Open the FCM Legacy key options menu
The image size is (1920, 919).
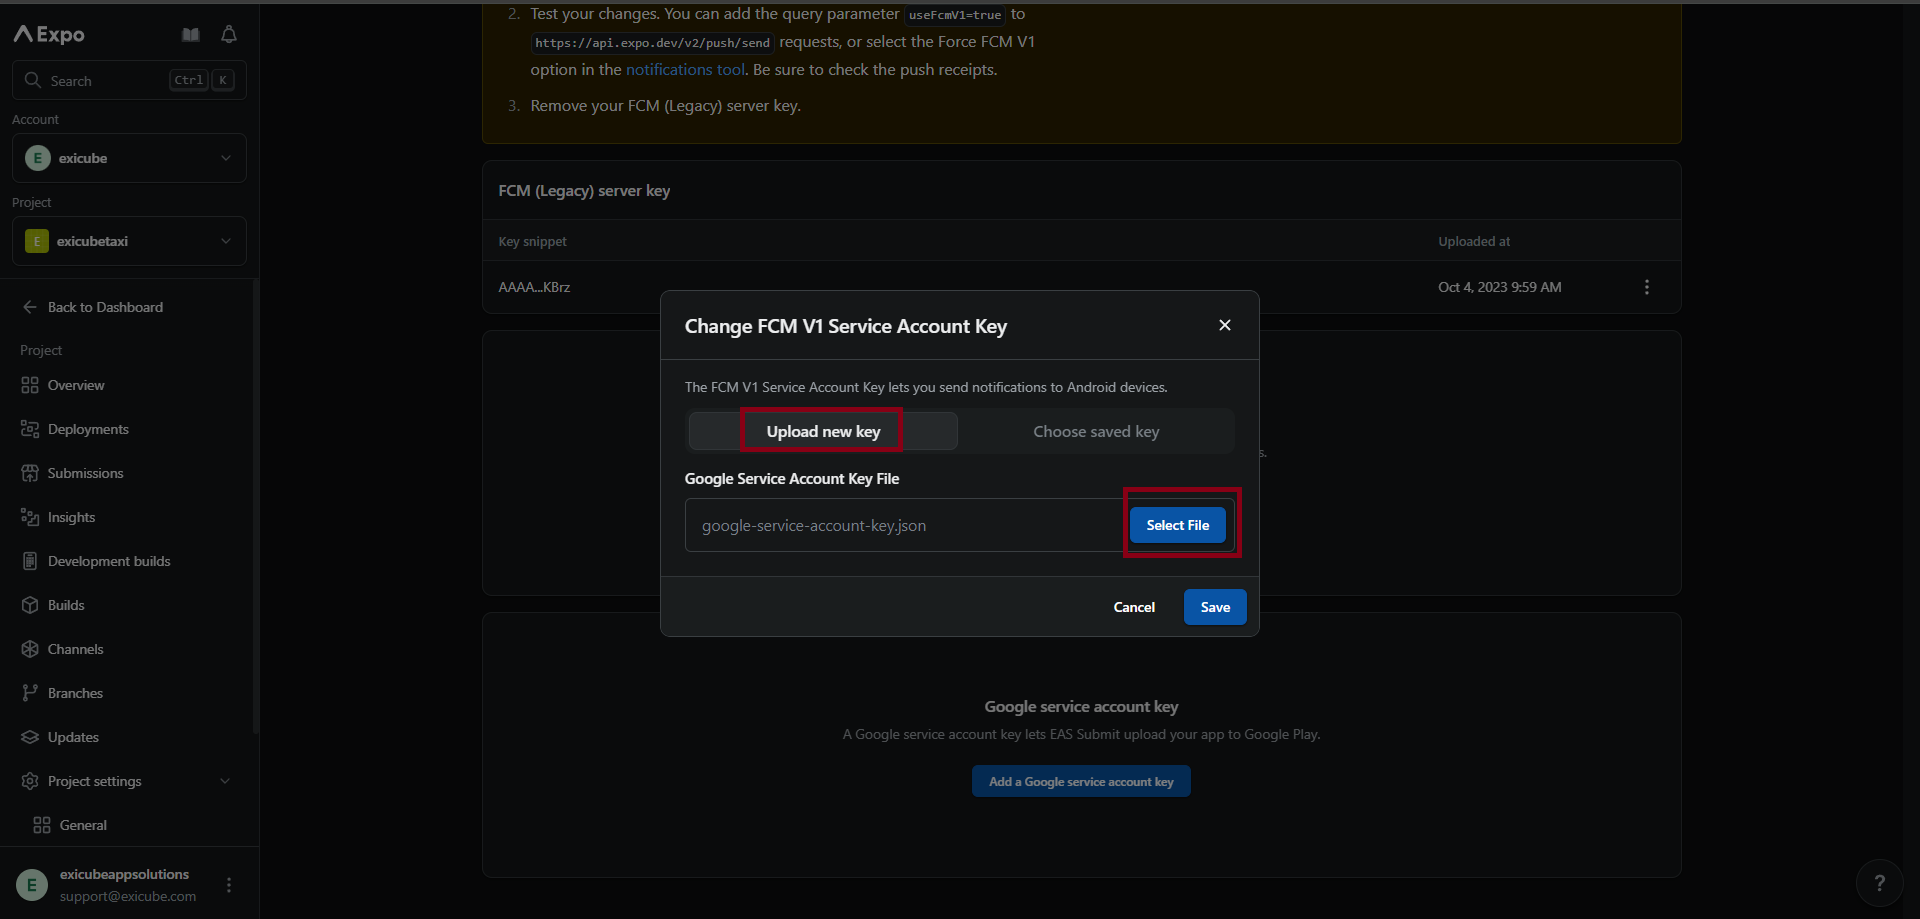coord(1646,287)
